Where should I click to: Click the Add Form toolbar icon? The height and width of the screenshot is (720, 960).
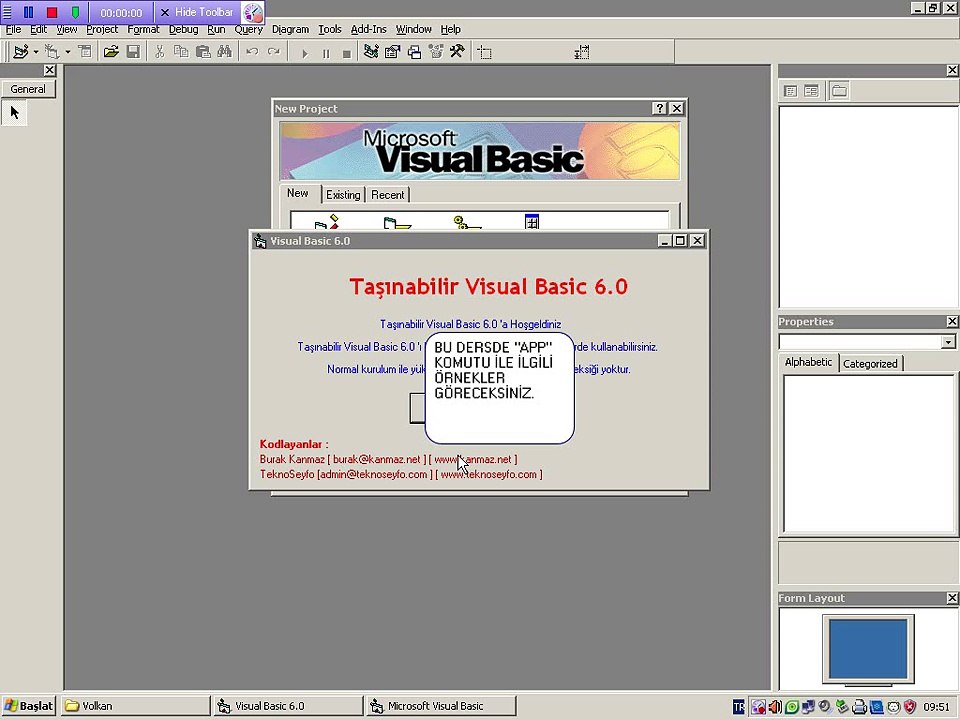pyautogui.click(x=51, y=52)
